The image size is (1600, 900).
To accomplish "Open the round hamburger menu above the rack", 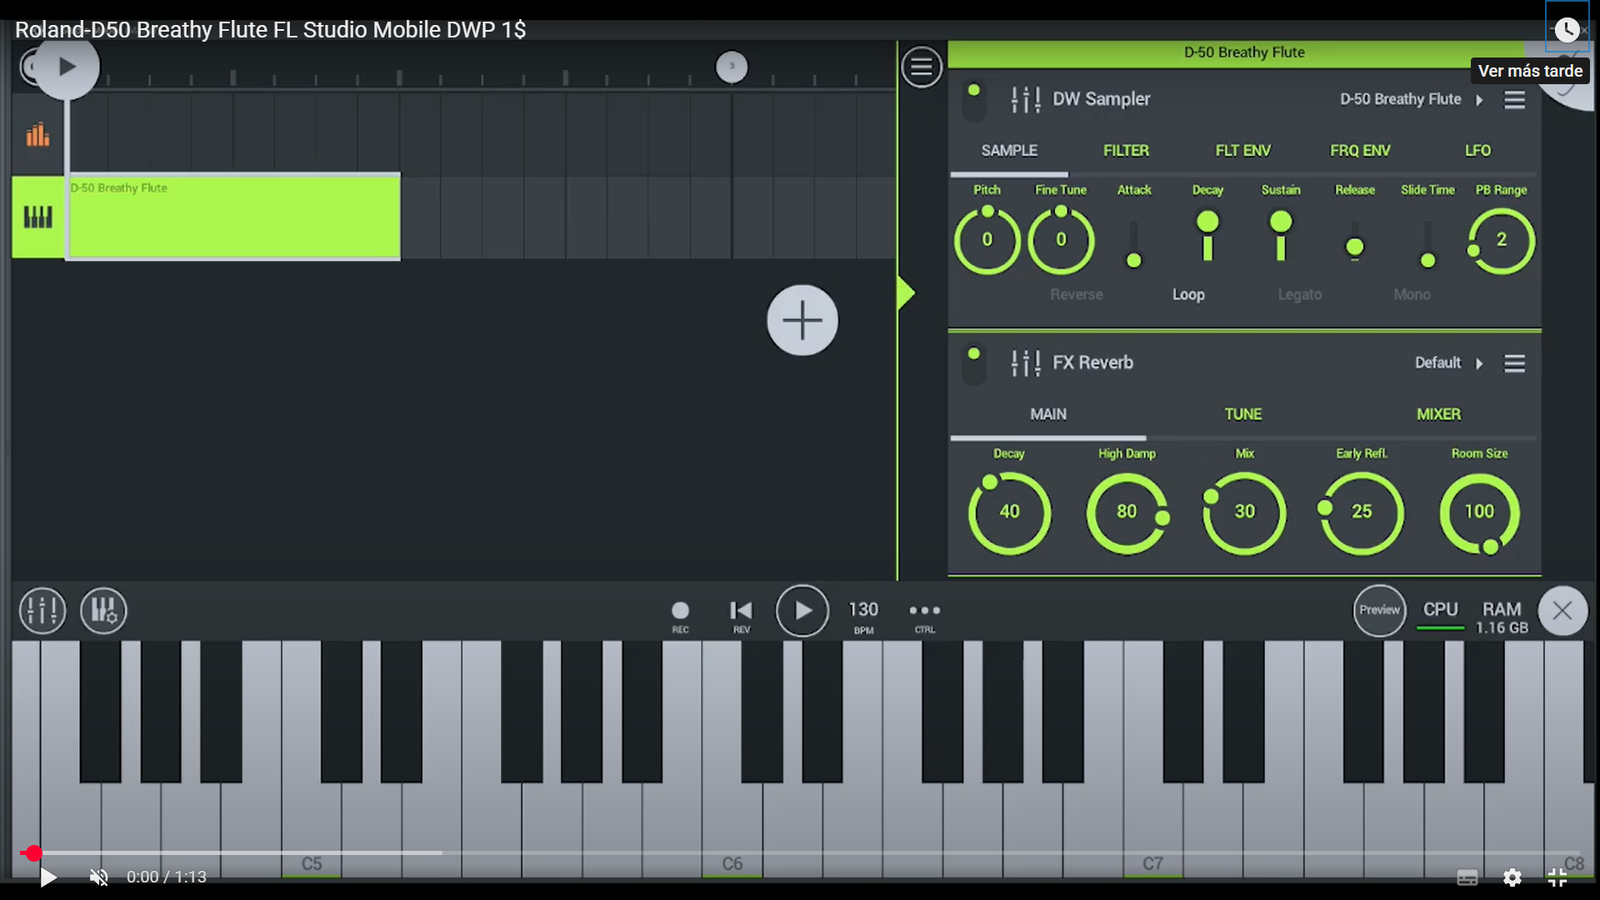I will (921, 67).
